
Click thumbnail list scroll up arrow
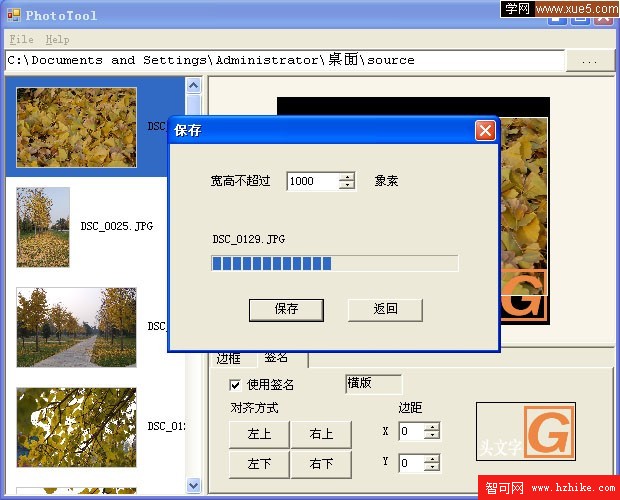(x=194, y=85)
